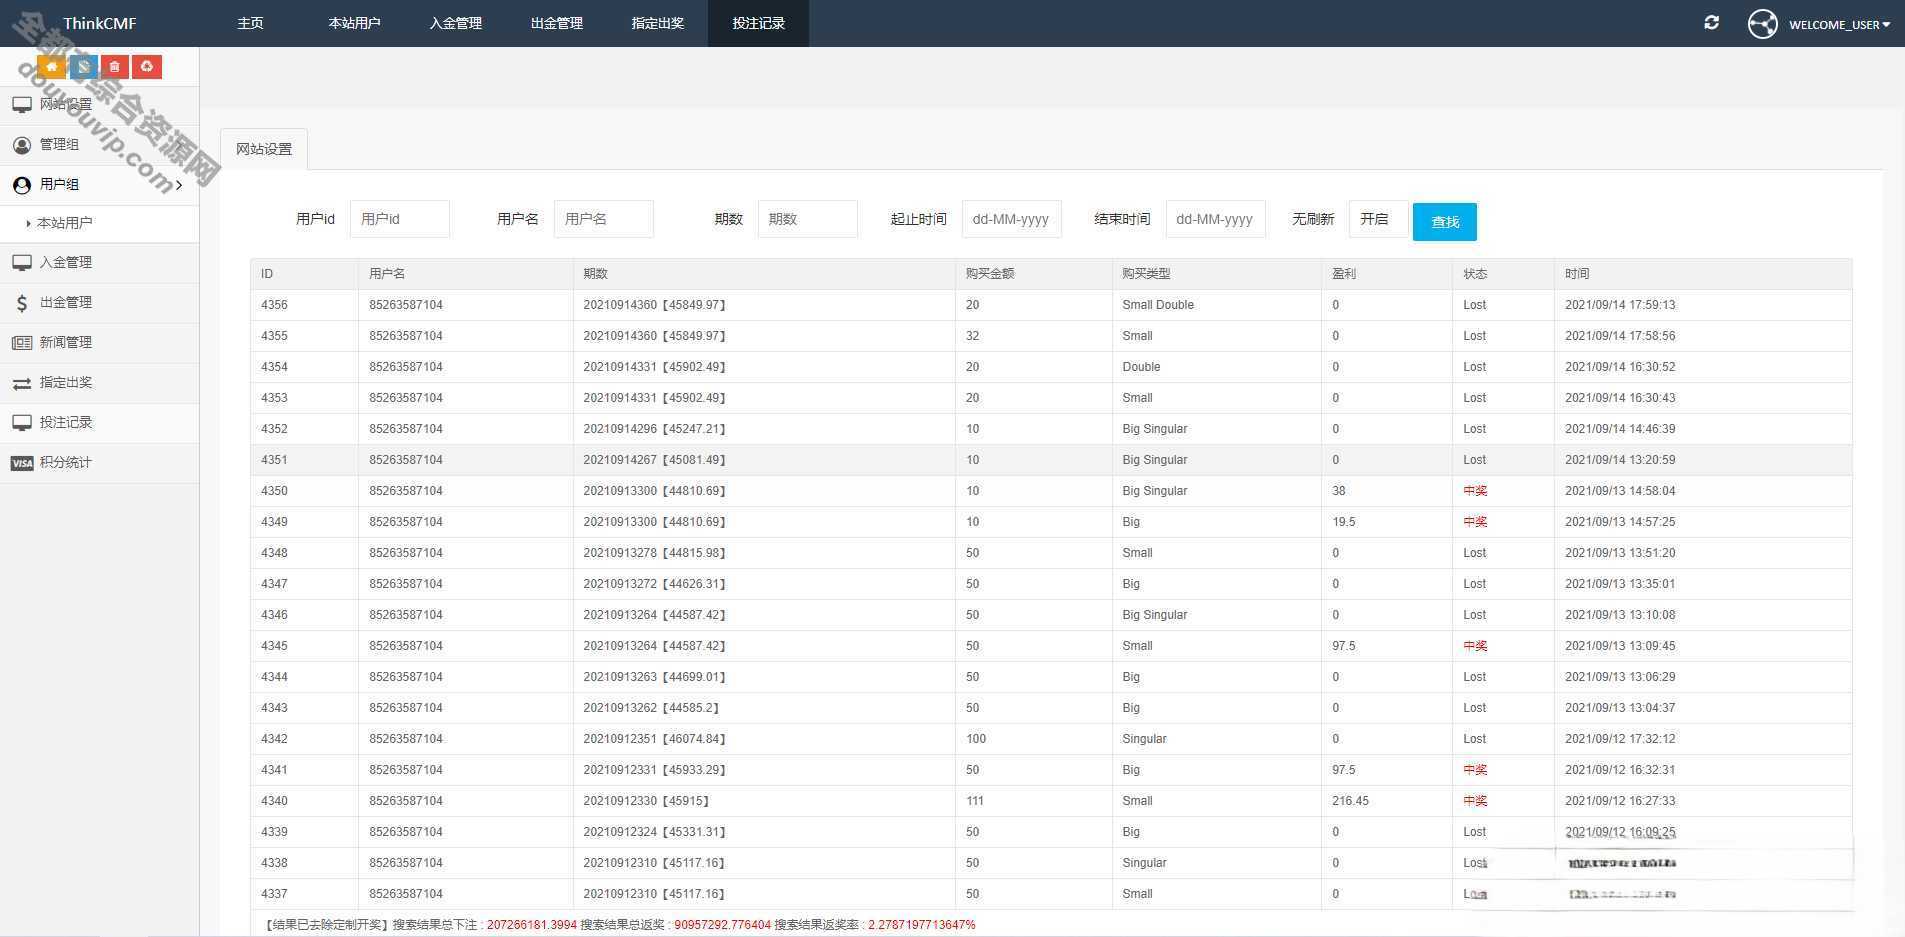Open 新闻管理 label in left sidebar
Image resolution: width=1905 pixels, height=937 pixels.
66,342
